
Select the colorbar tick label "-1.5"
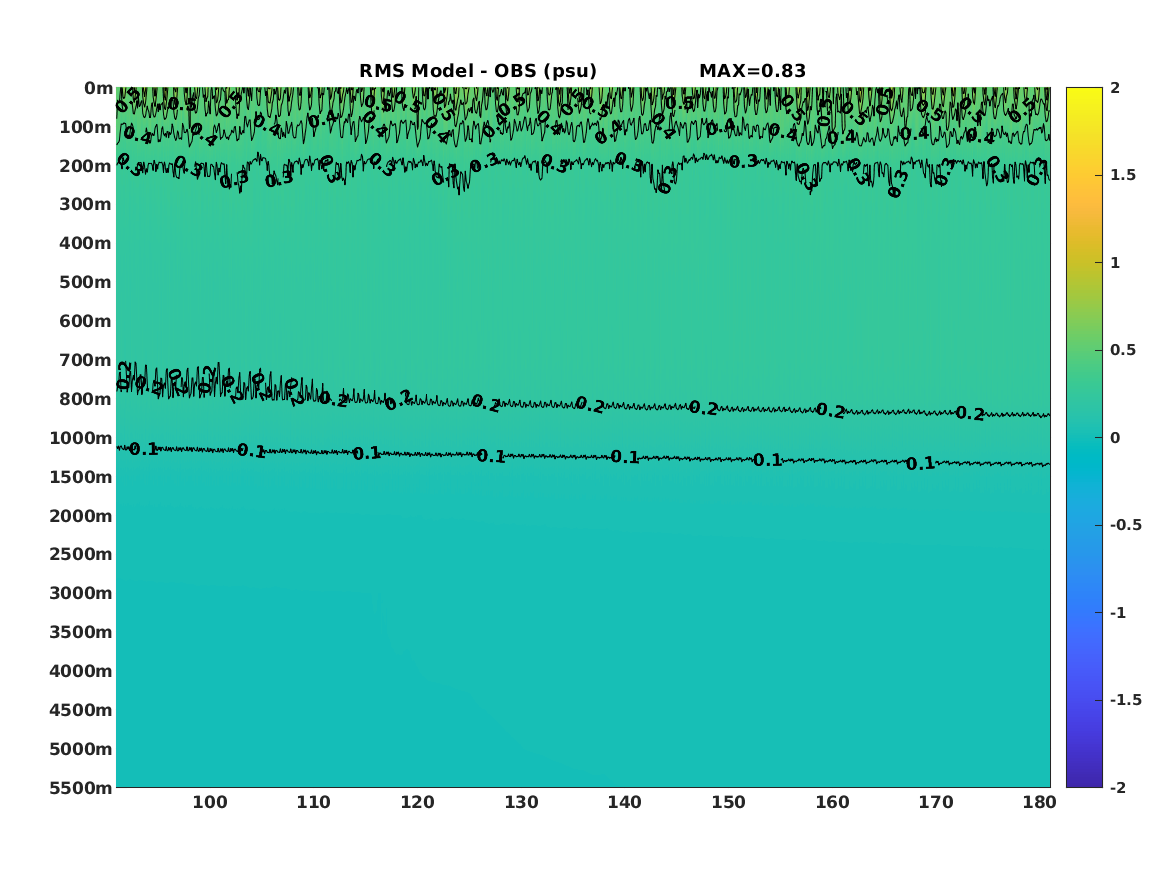pyautogui.click(x=1126, y=700)
